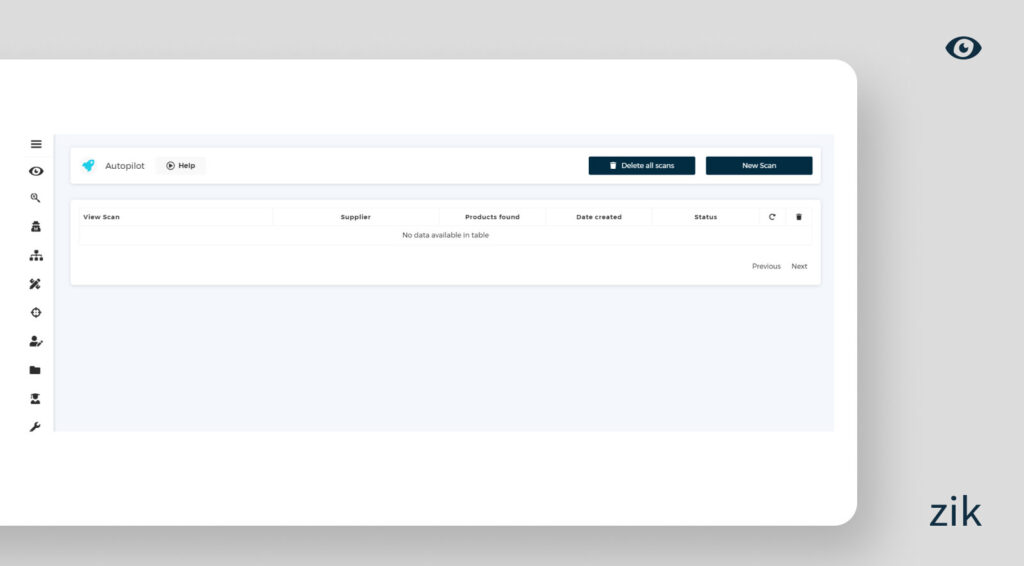Open the folder icon in the sidebar
The height and width of the screenshot is (566, 1024).
coord(36,370)
